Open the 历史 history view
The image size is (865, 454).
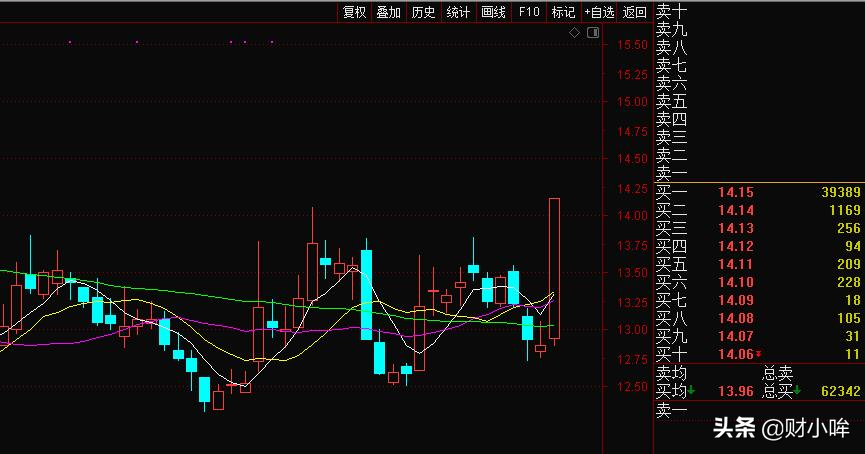[423, 12]
